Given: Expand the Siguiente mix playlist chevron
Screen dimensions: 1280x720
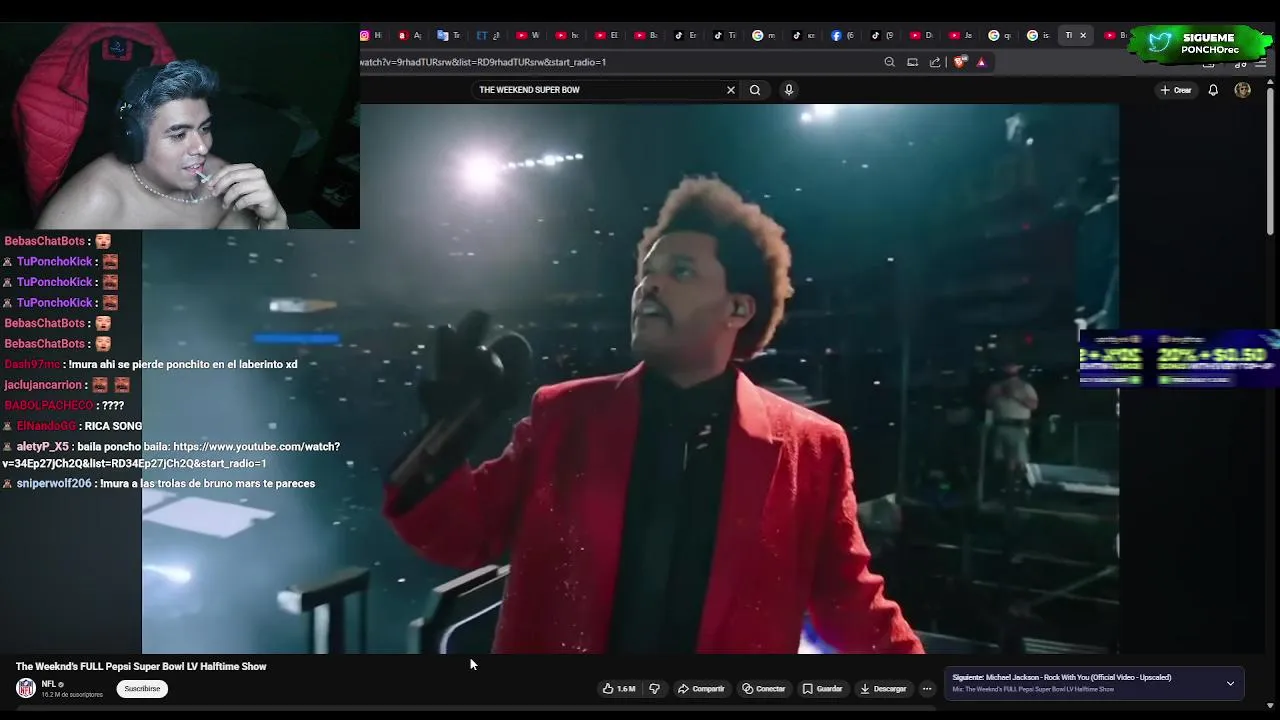Looking at the screenshot, I should point(1230,684).
